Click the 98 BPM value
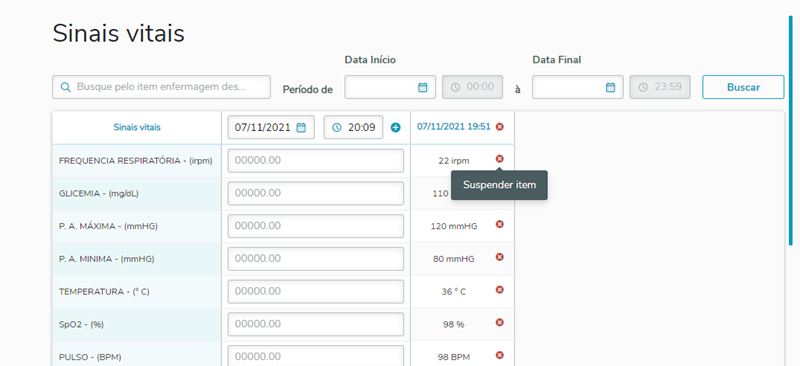Image resolution: width=800 pixels, height=366 pixels. coord(454,357)
